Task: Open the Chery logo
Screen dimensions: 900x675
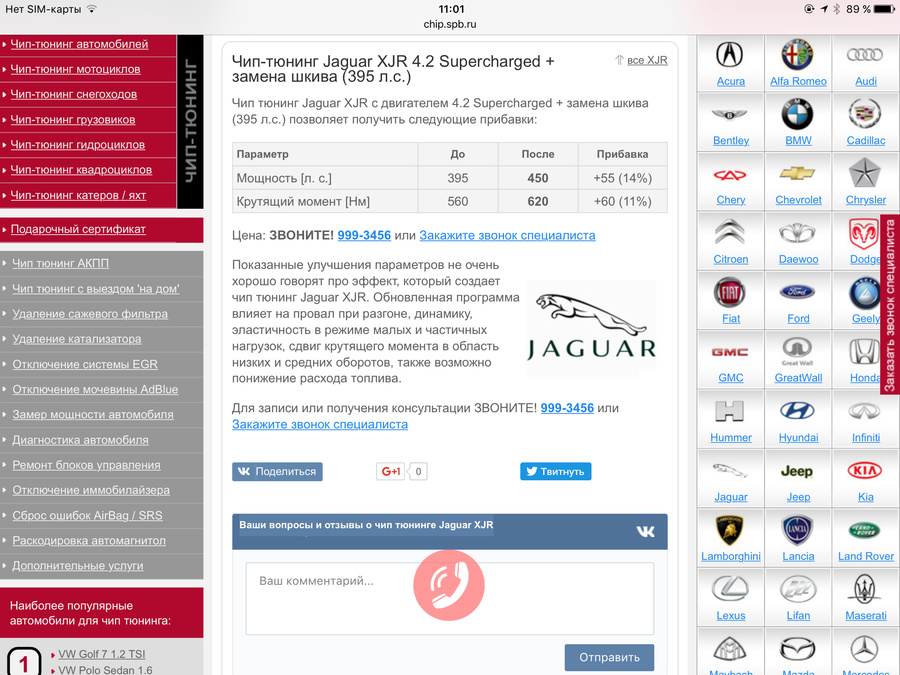Action: pos(730,174)
